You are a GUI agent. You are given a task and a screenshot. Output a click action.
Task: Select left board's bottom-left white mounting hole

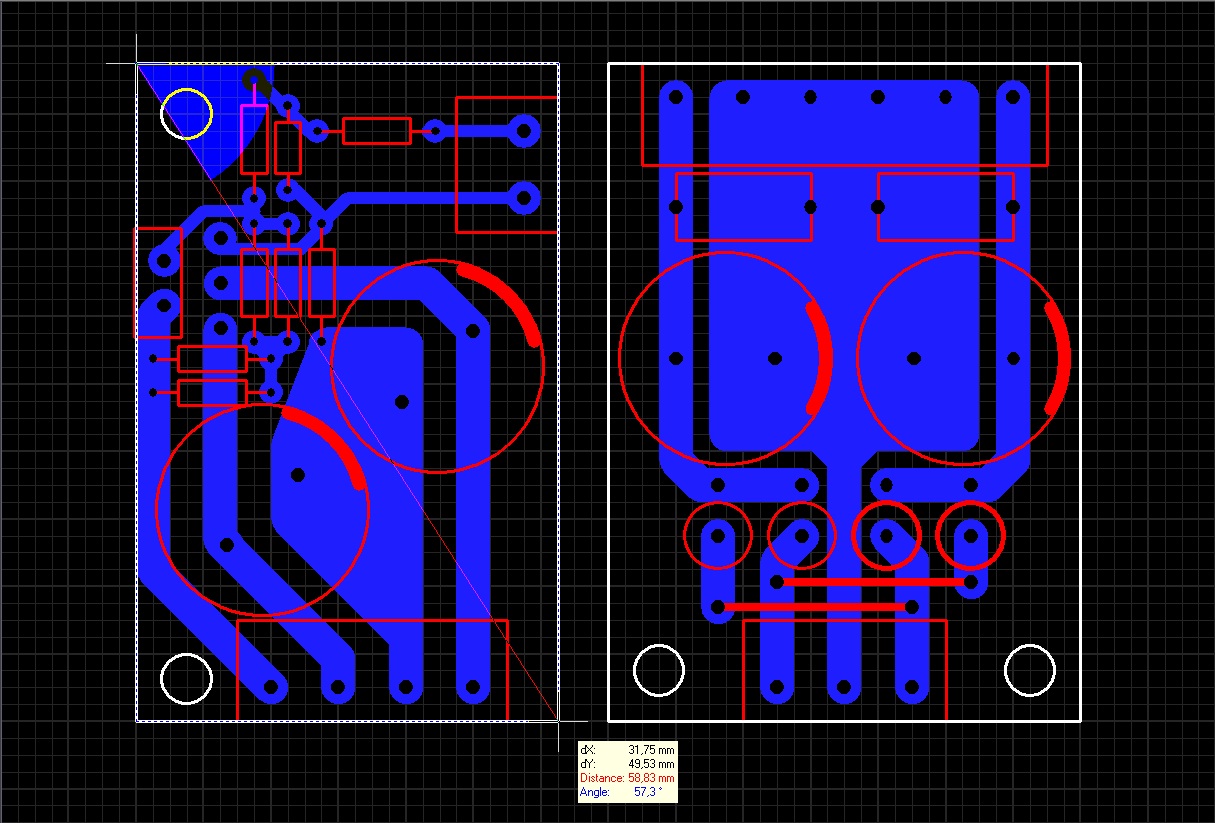pos(186,679)
